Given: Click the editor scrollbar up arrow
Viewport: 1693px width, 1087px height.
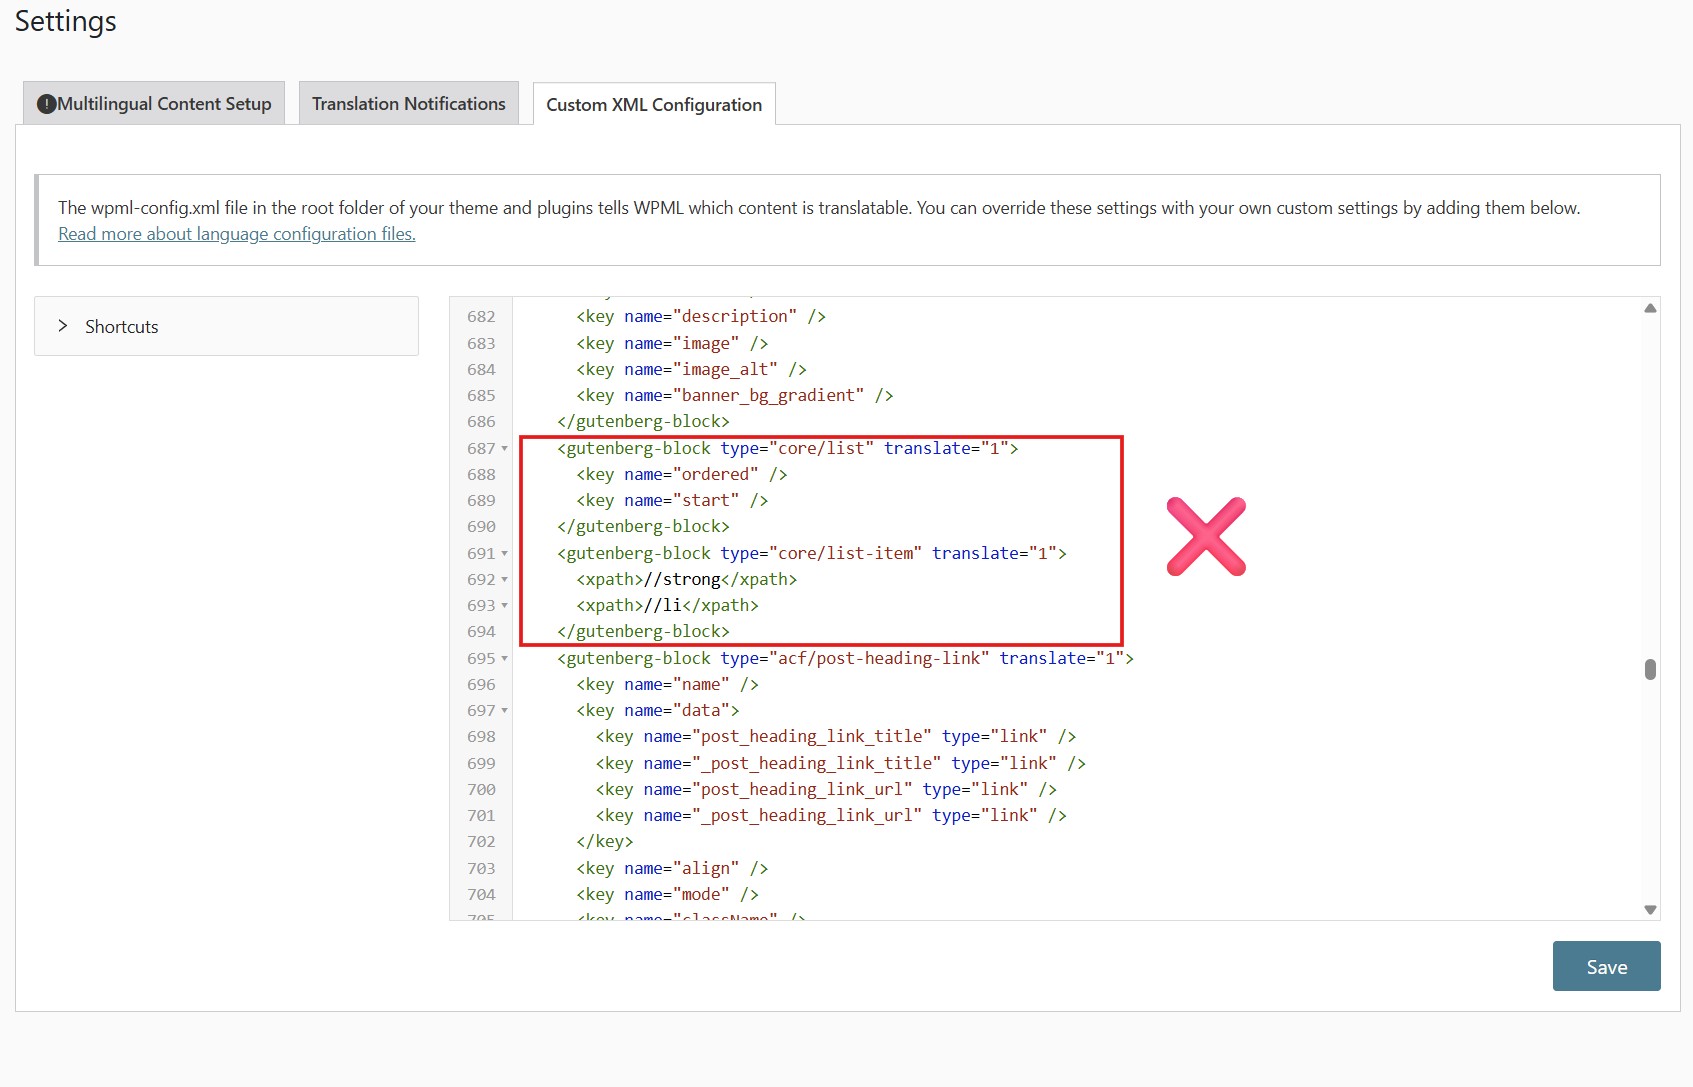Looking at the screenshot, I should [x=1650, y=308].
